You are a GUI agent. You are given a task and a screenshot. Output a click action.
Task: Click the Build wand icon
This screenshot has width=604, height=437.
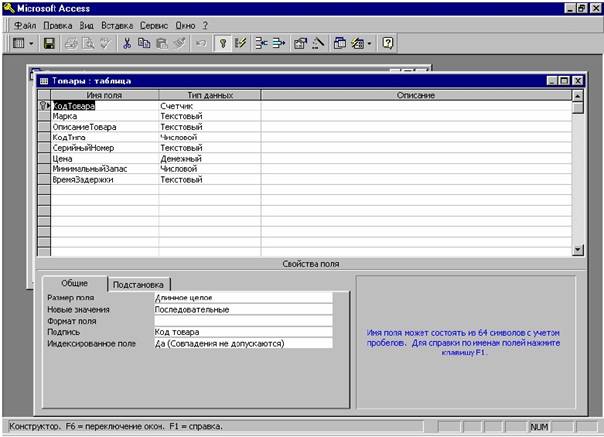coord(318,43)
